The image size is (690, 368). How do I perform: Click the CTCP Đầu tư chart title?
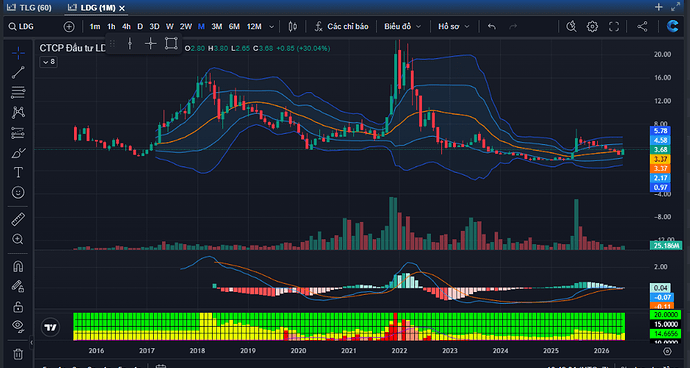pyautogui.click(x=73, y=48)
